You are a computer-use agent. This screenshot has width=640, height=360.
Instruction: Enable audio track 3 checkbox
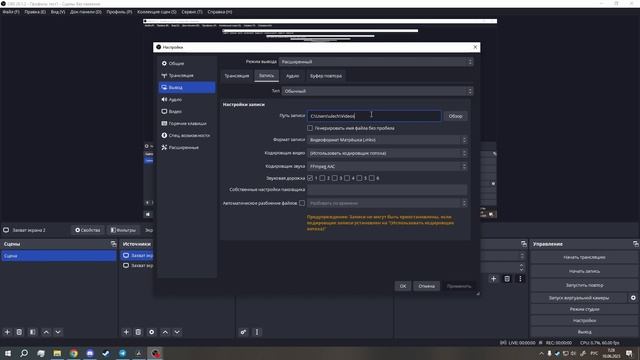pos(335,178)
